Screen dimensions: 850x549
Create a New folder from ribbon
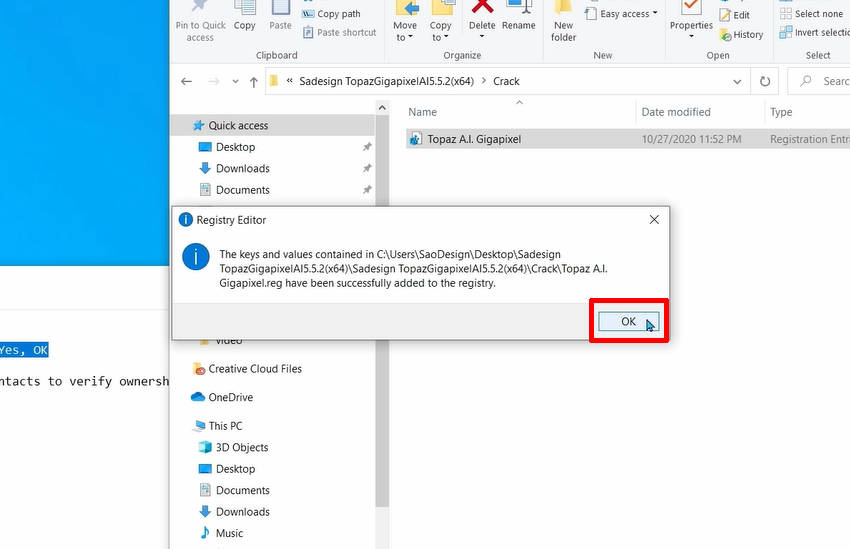pyautogui.click(x=564, y=22)
